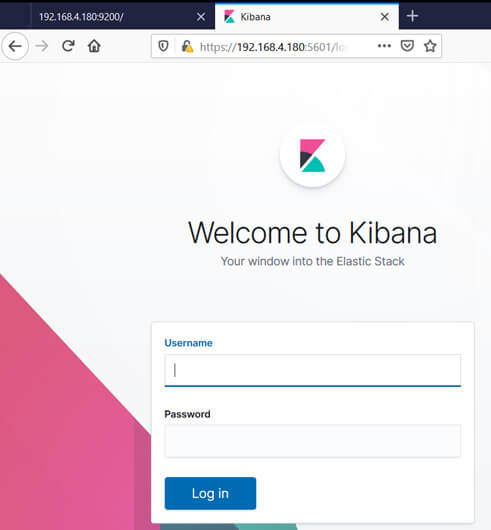Open the page actions three-dots menu
491x530 pixels.
384,46
